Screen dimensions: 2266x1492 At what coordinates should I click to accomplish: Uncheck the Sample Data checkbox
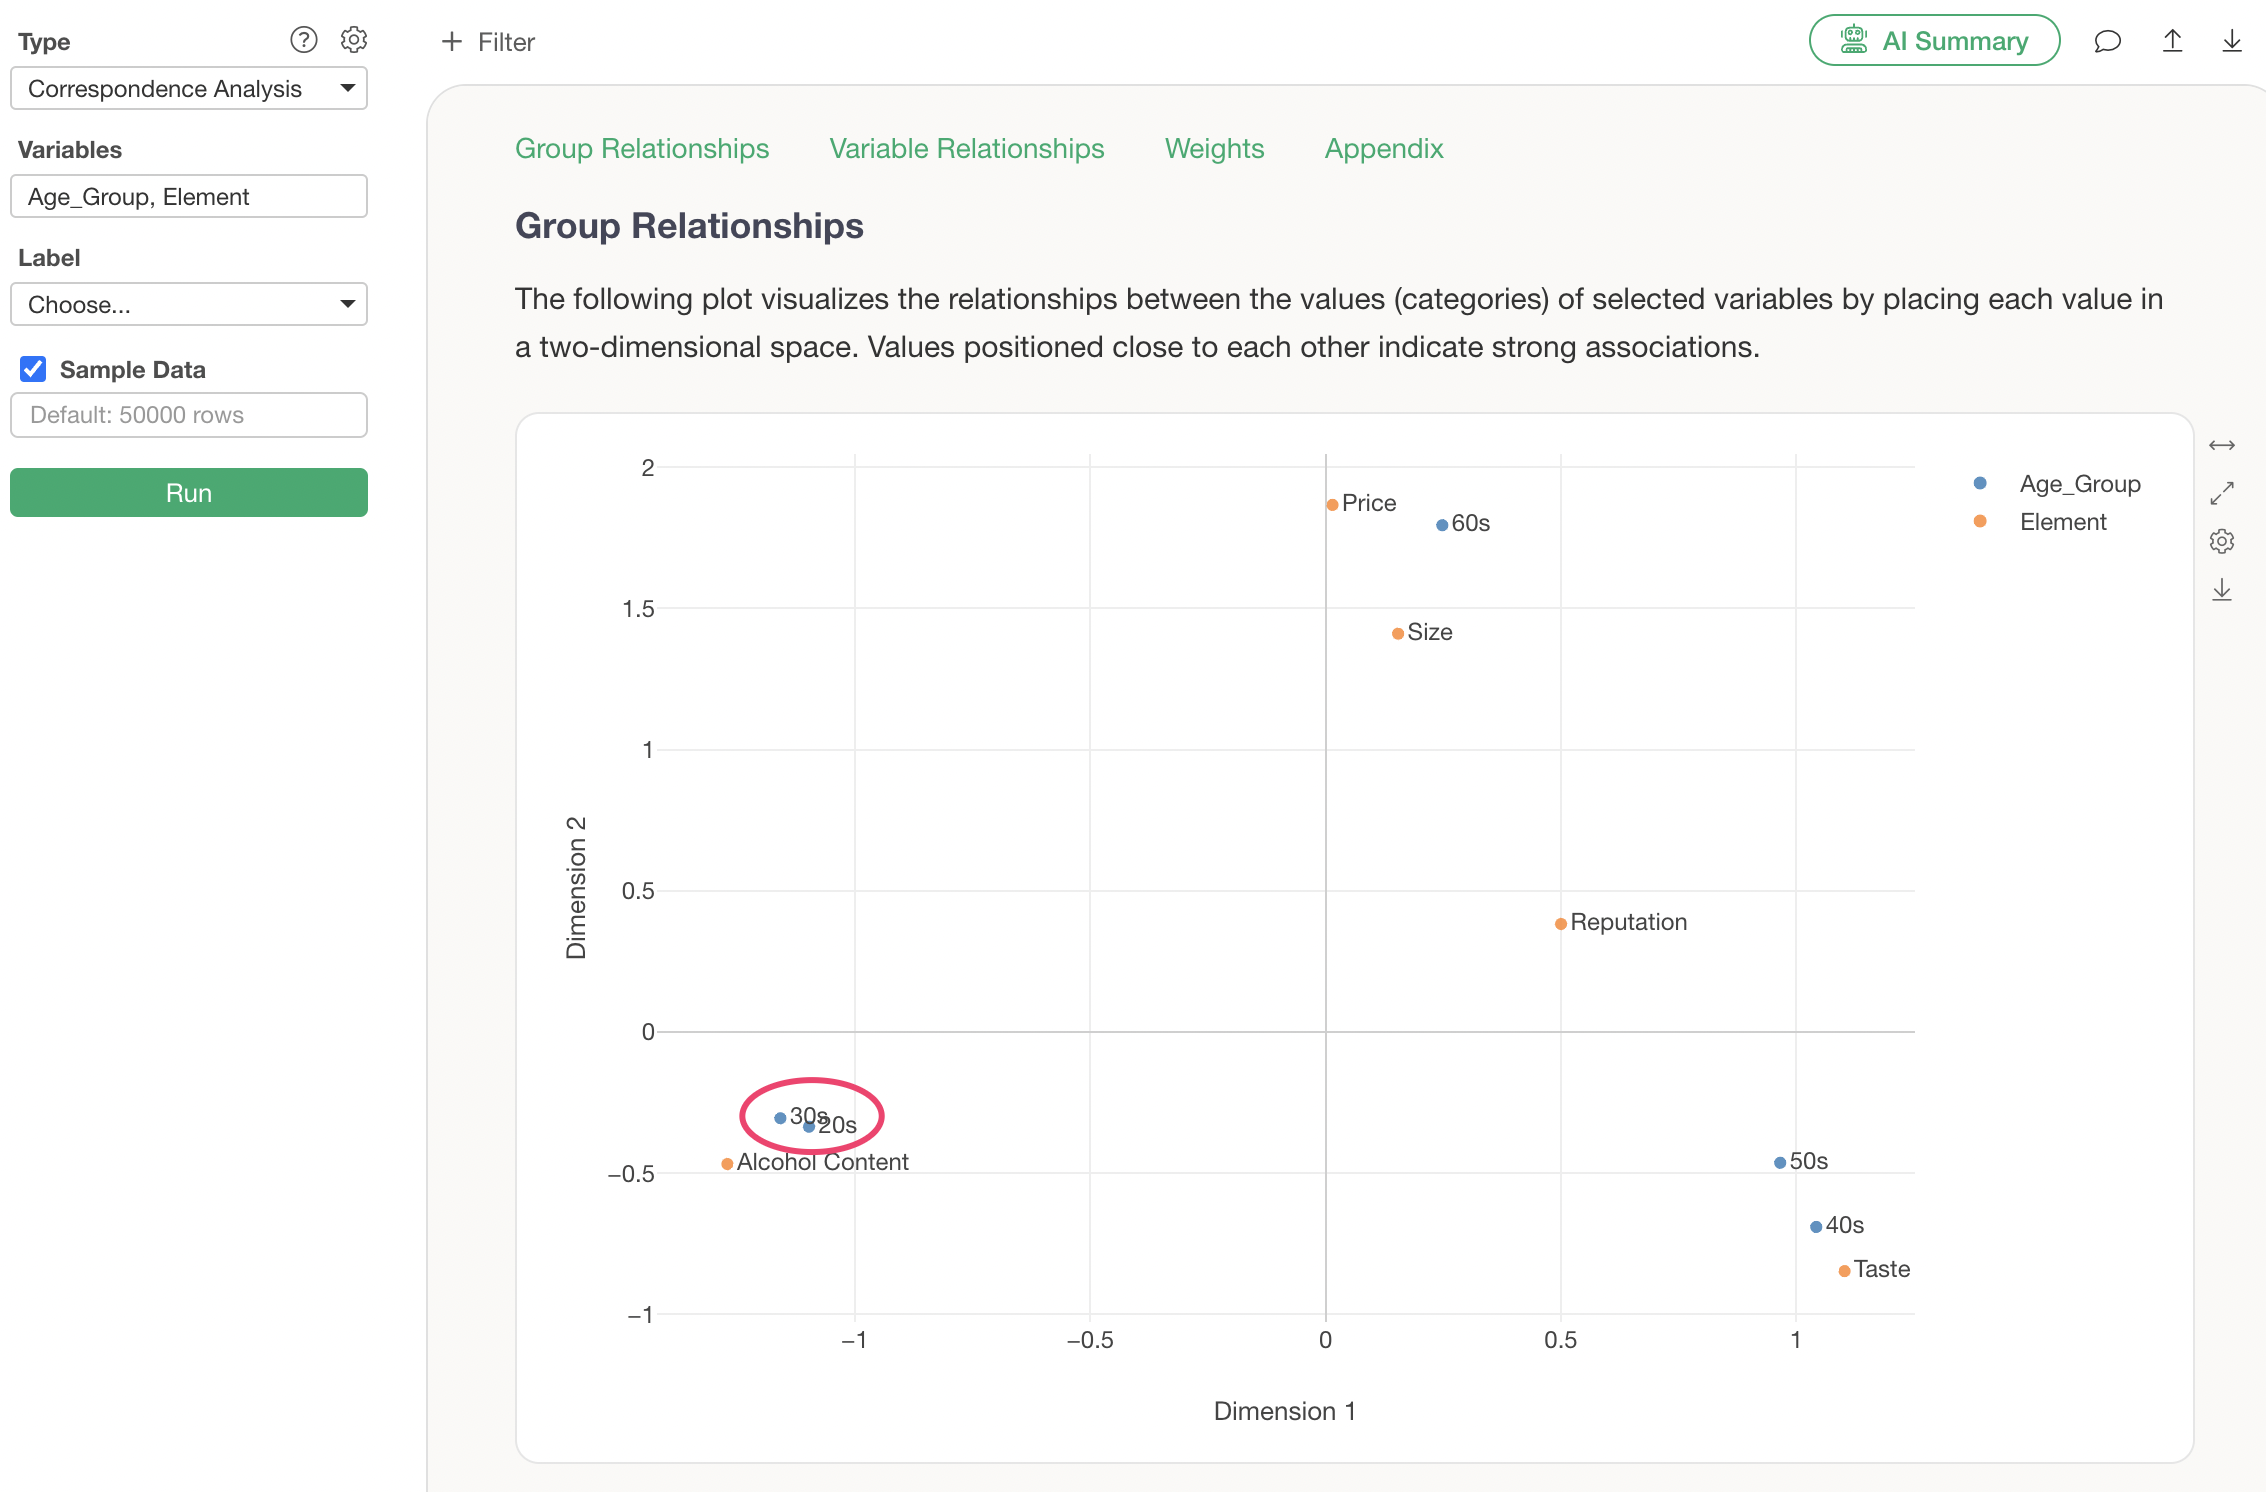point(33,369)
